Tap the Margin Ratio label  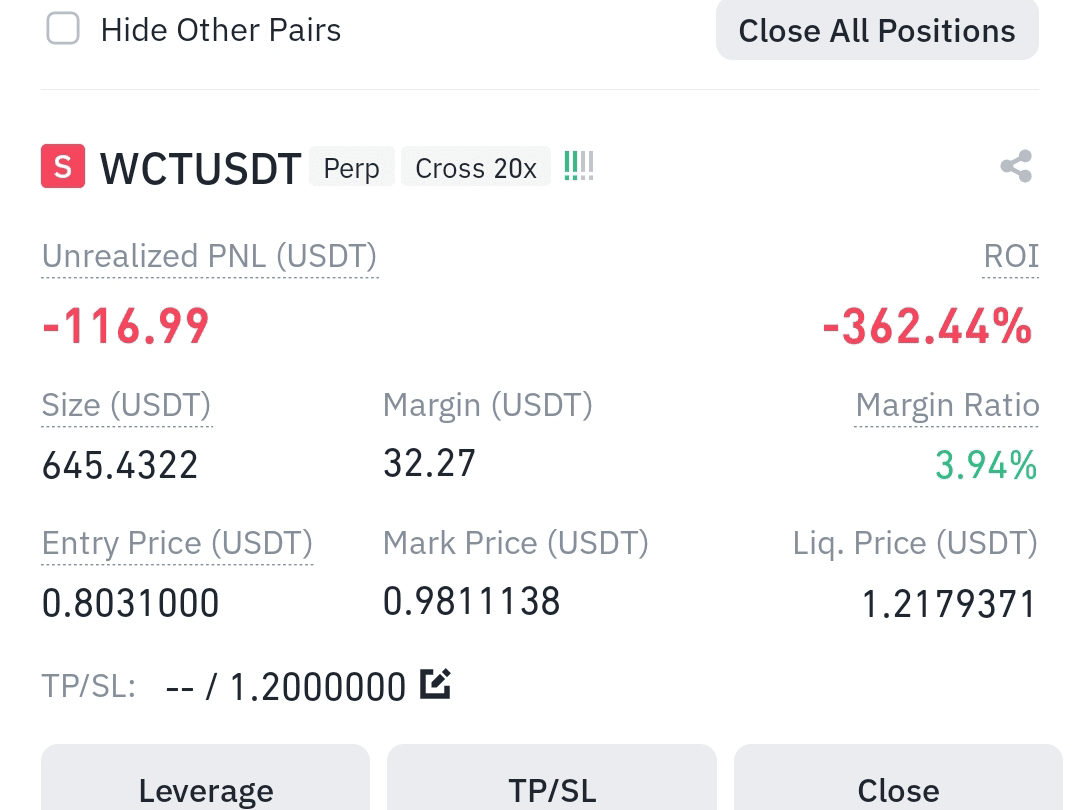coord(947,405)
